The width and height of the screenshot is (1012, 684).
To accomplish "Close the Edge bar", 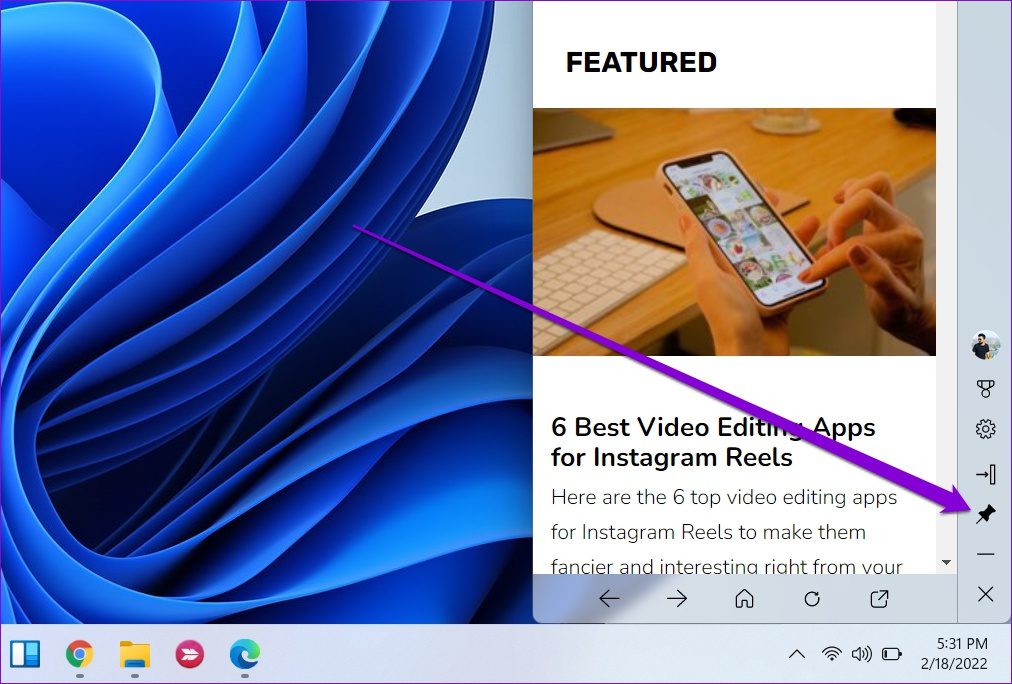I will (x=985, y=594).
